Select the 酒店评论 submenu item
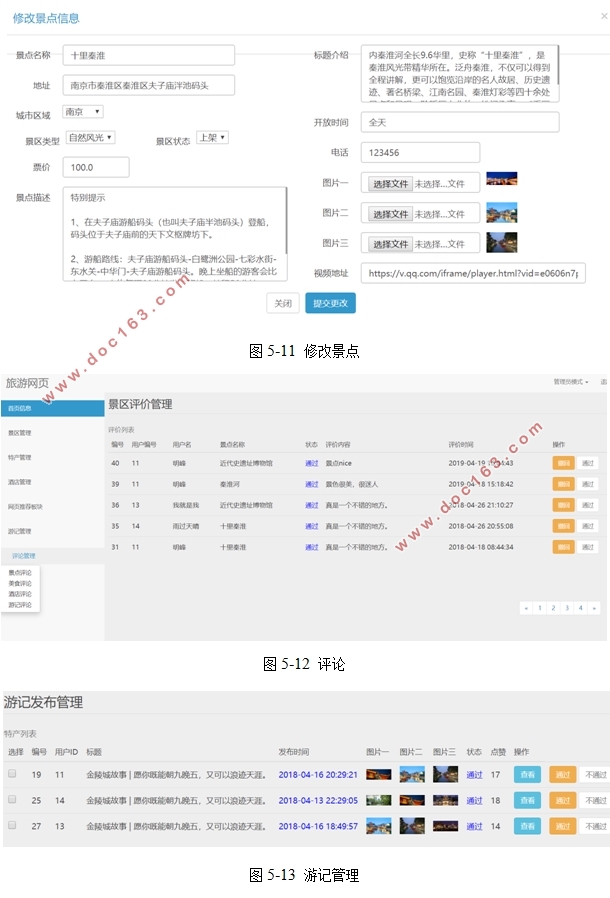610x898 pixels. tap(20, 594)
